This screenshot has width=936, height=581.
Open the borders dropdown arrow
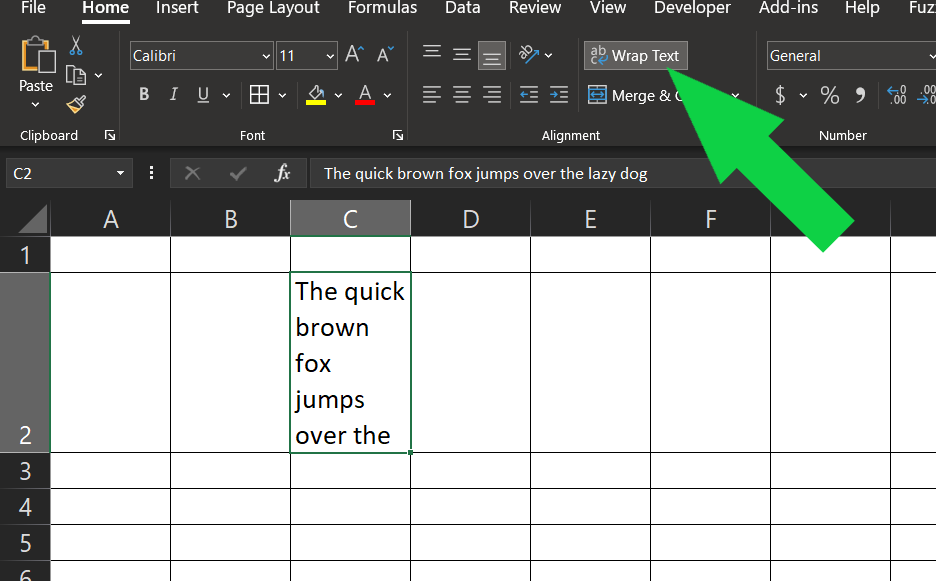click(282, 95)
